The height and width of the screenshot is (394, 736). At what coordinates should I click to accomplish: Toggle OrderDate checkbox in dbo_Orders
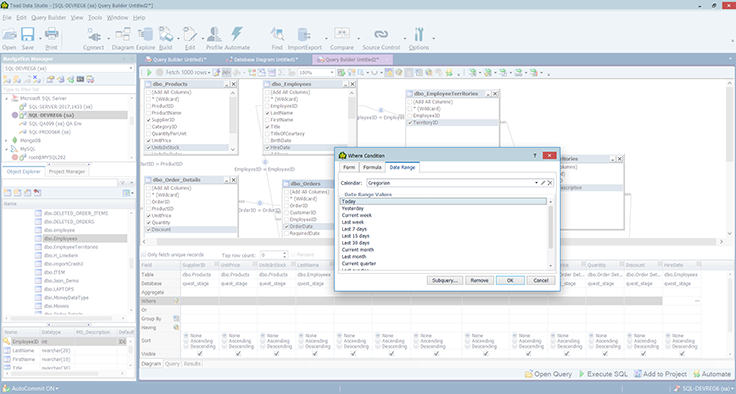(286, 226)
